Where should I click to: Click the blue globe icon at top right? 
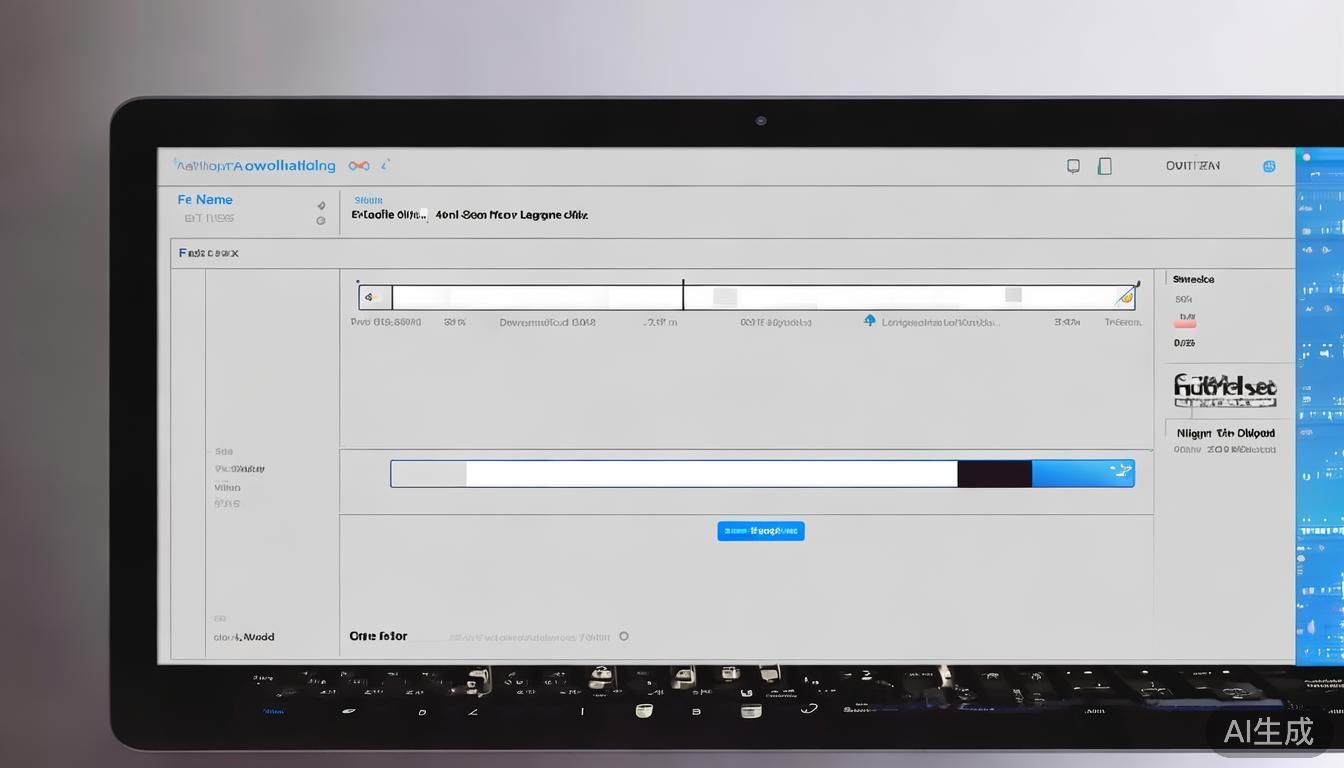coord(1269,166)
